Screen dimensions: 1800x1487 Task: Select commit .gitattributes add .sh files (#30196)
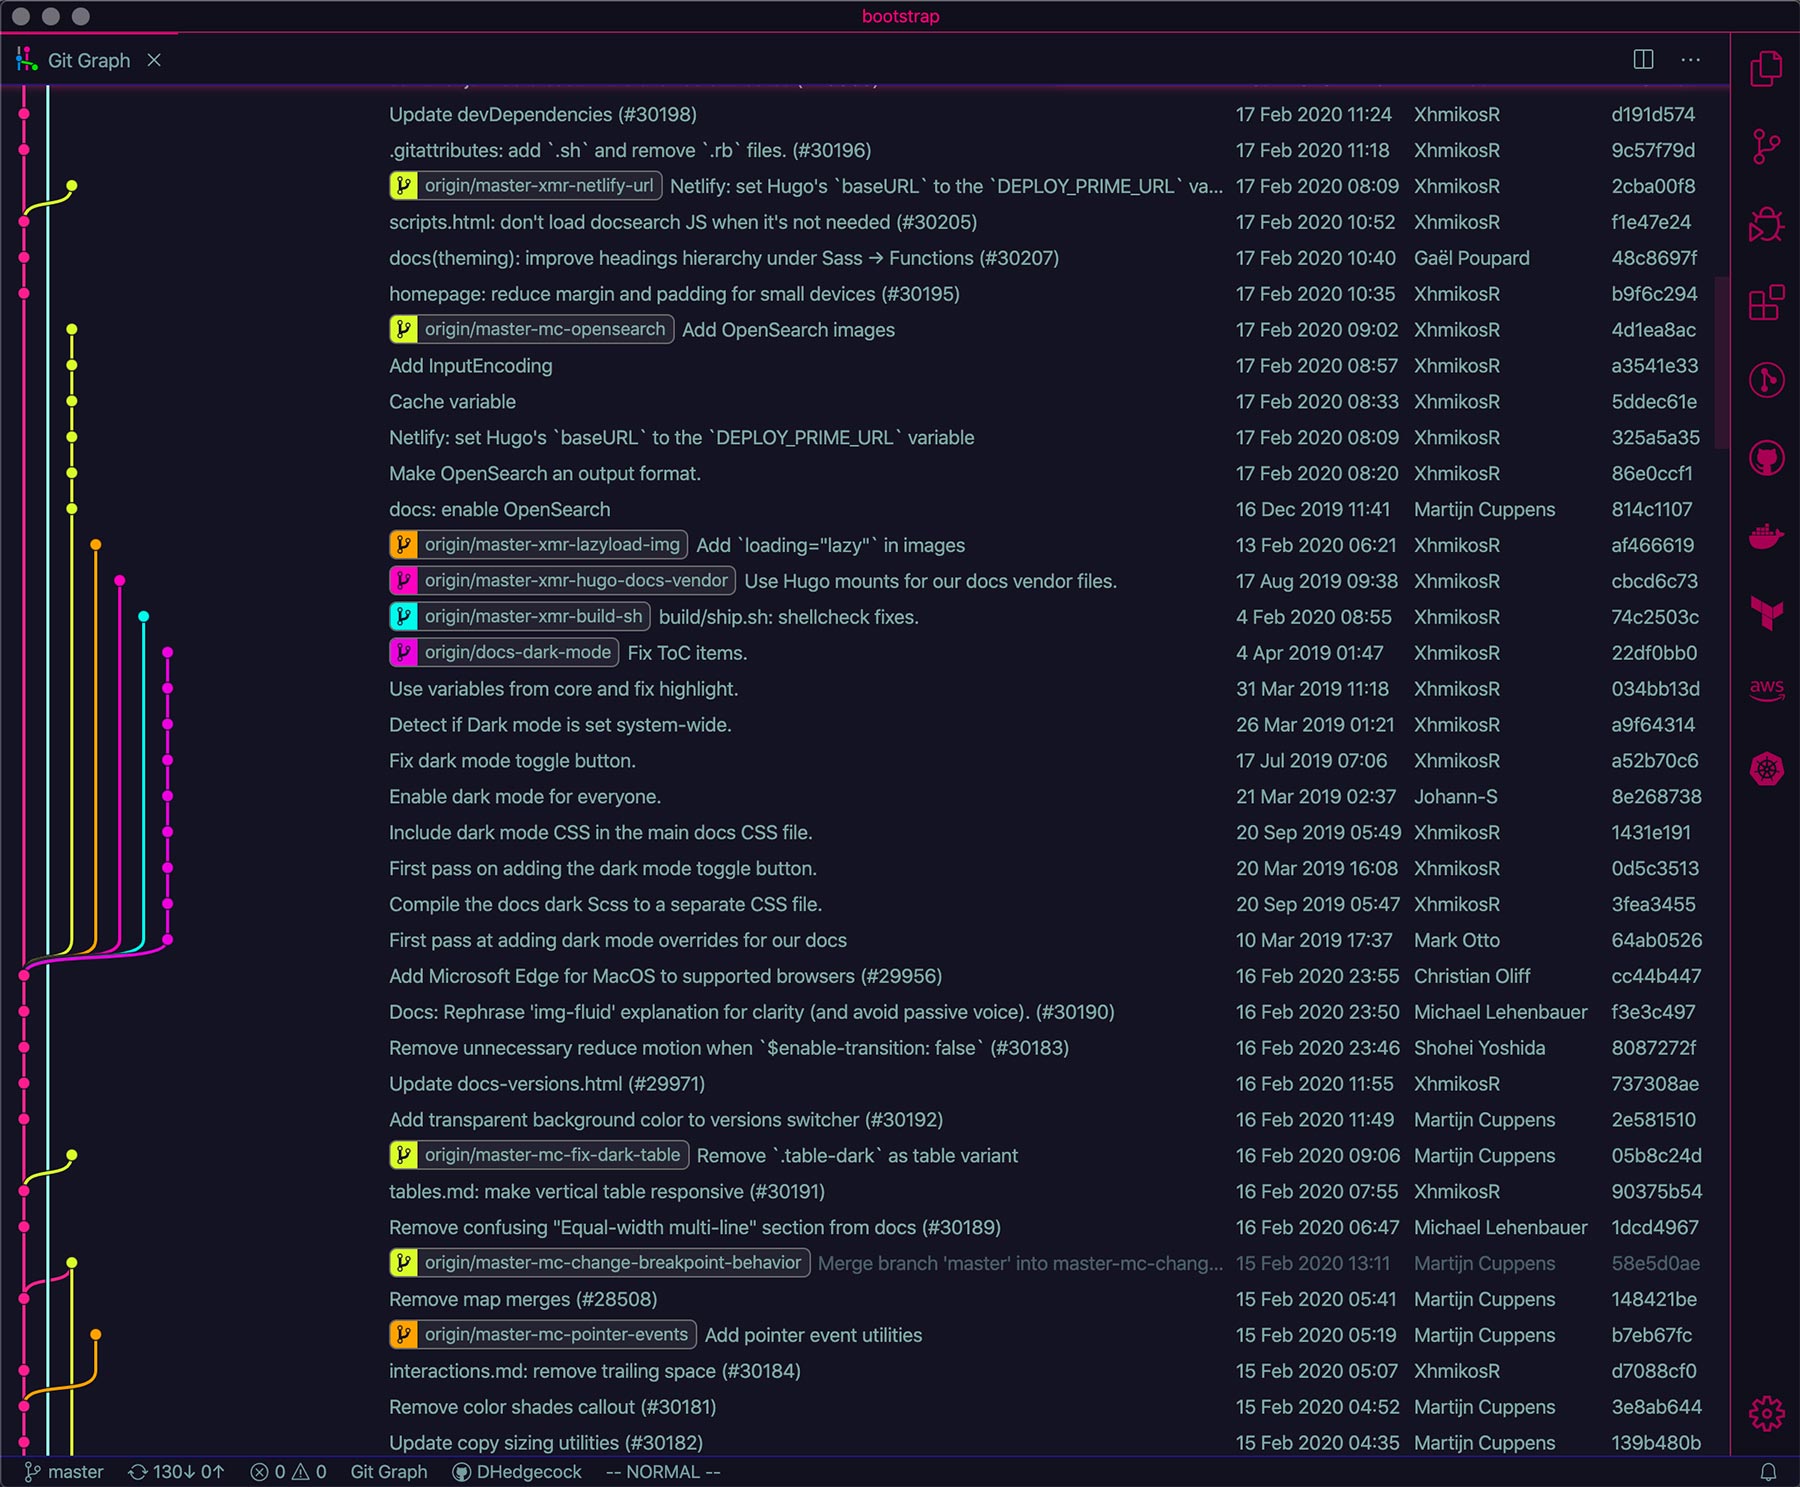tap(630, 150)
